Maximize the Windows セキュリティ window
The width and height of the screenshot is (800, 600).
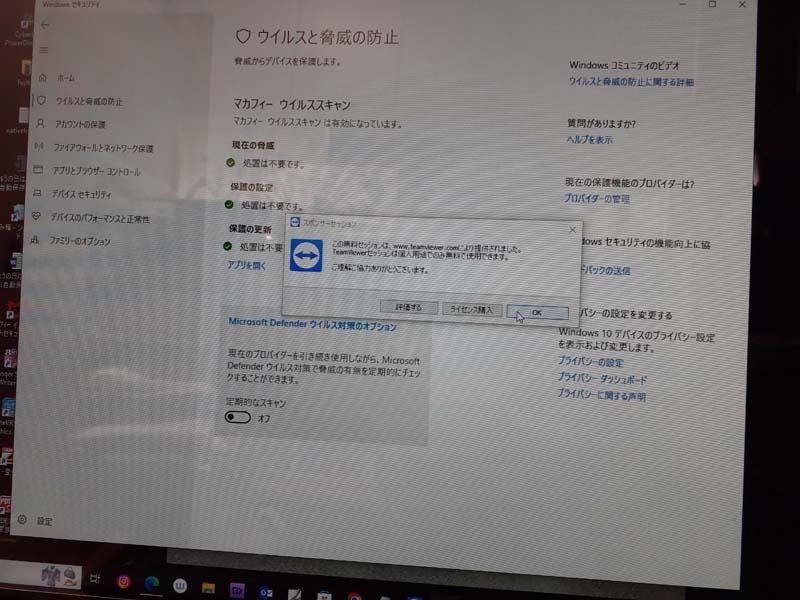712,4
